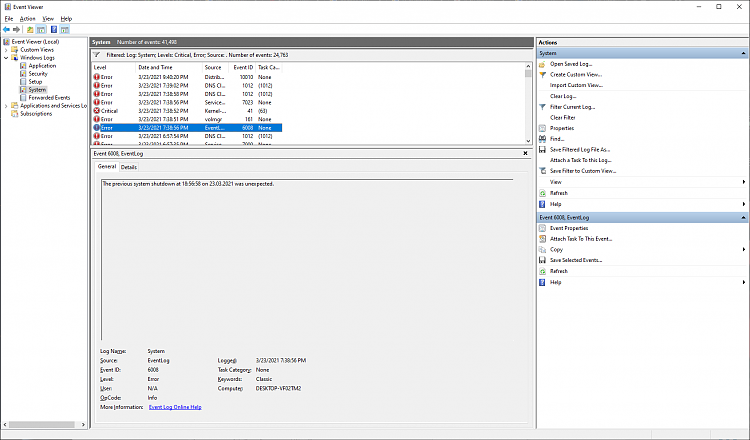Switch to the Details tab
This screenshot has height=440, width=750.
pos(129,167)
